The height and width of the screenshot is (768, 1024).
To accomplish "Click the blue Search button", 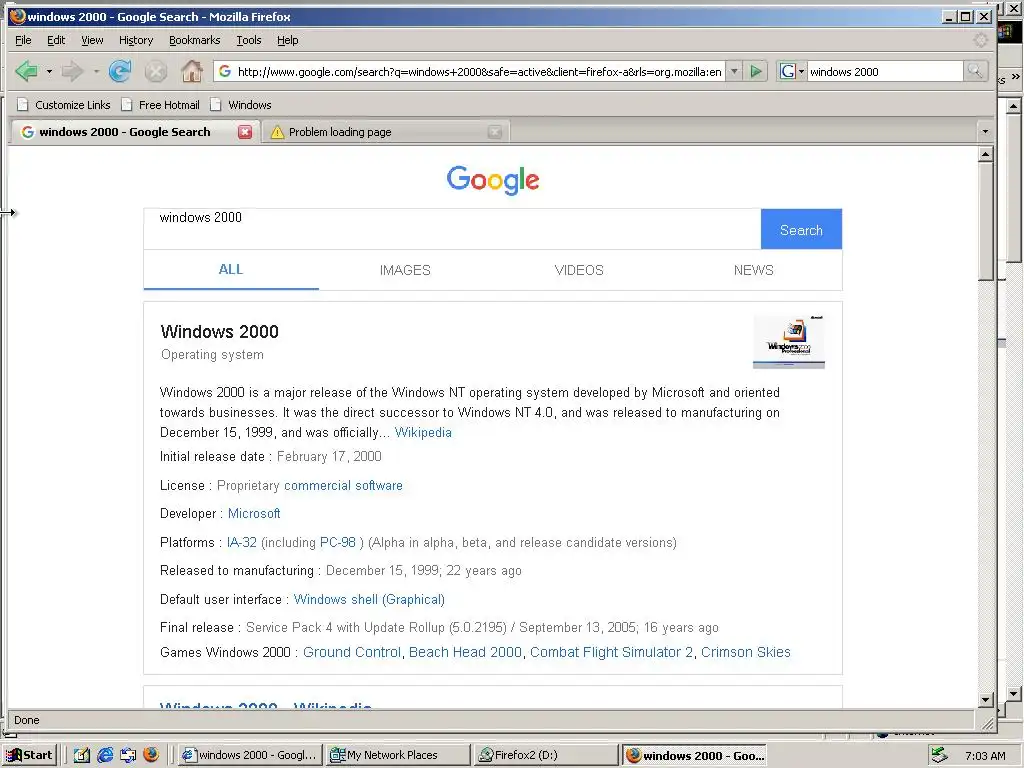I will (x=801, y=229).
